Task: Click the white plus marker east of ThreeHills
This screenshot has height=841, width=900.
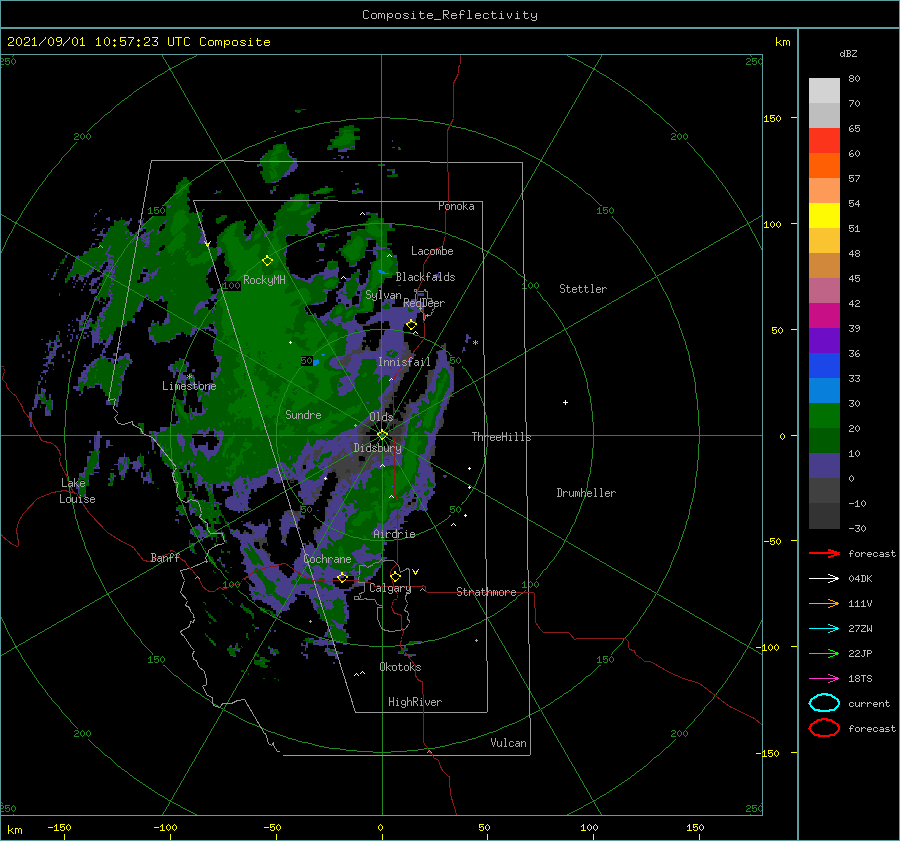Action: click(565, 402)
